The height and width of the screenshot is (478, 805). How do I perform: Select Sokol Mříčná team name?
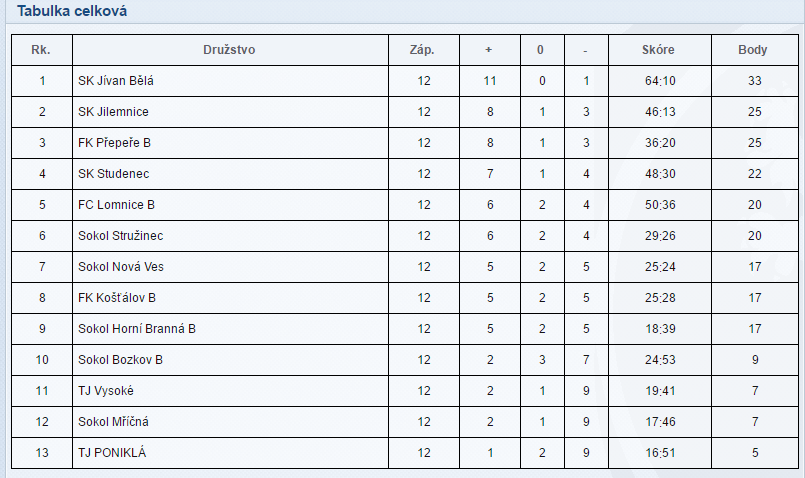pyautogui.click(x=113, y=422)
